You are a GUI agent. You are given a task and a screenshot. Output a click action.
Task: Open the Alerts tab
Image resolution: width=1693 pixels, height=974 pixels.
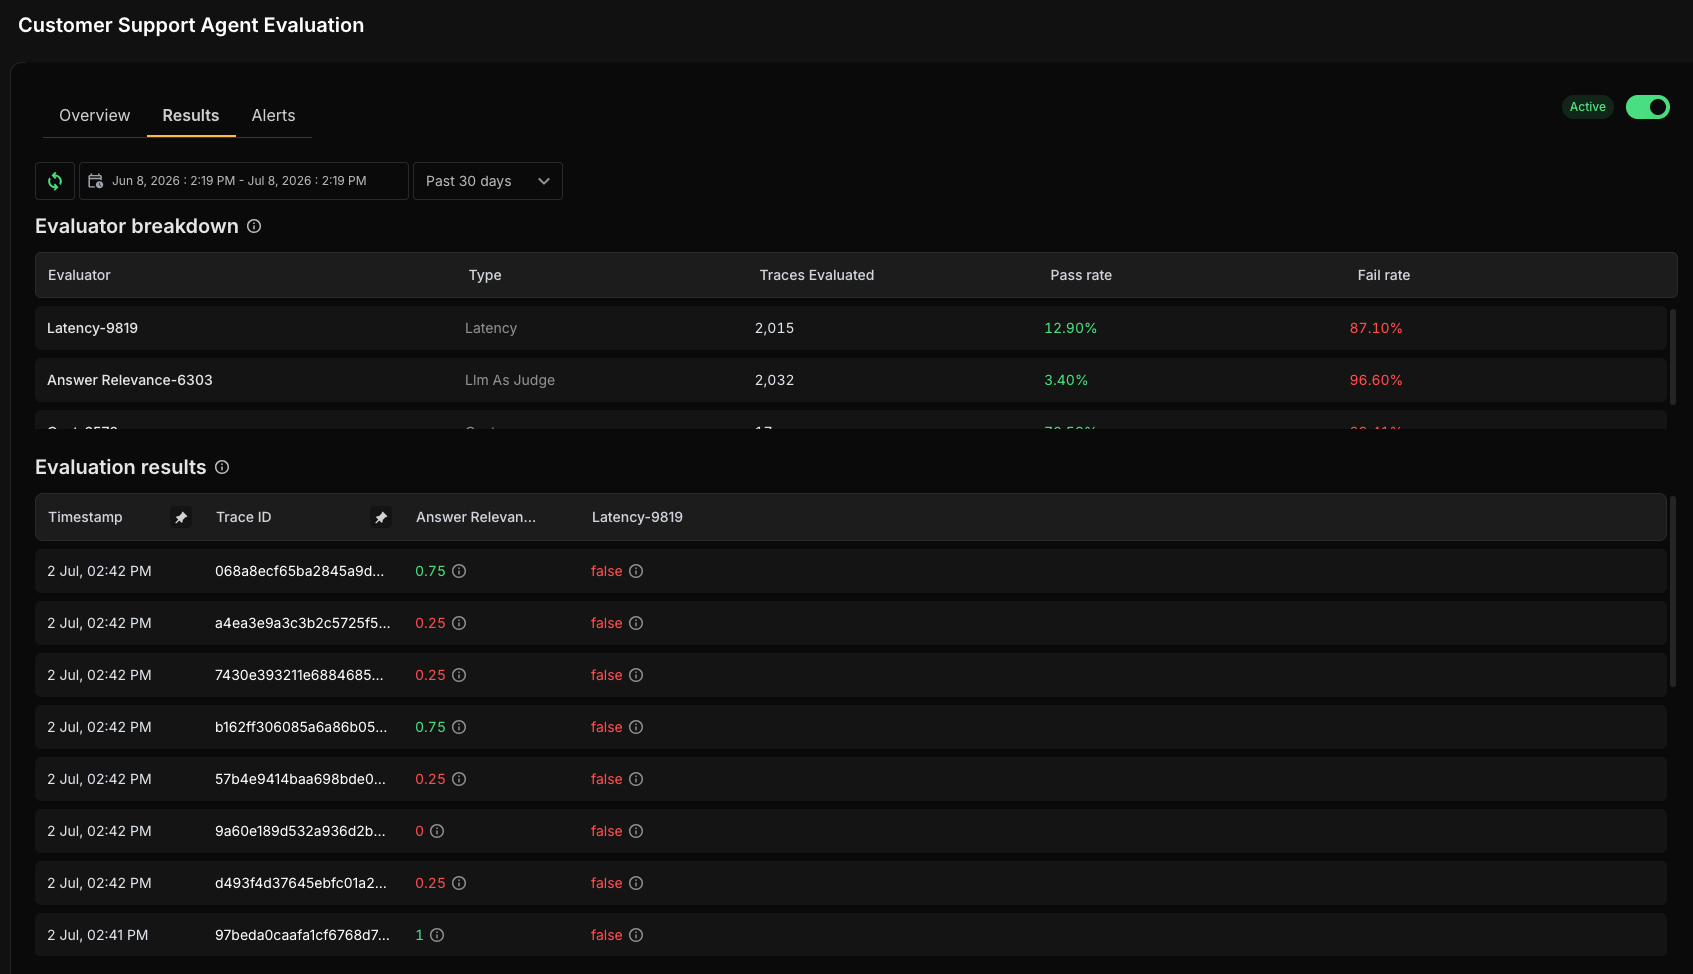coord(273,116)
